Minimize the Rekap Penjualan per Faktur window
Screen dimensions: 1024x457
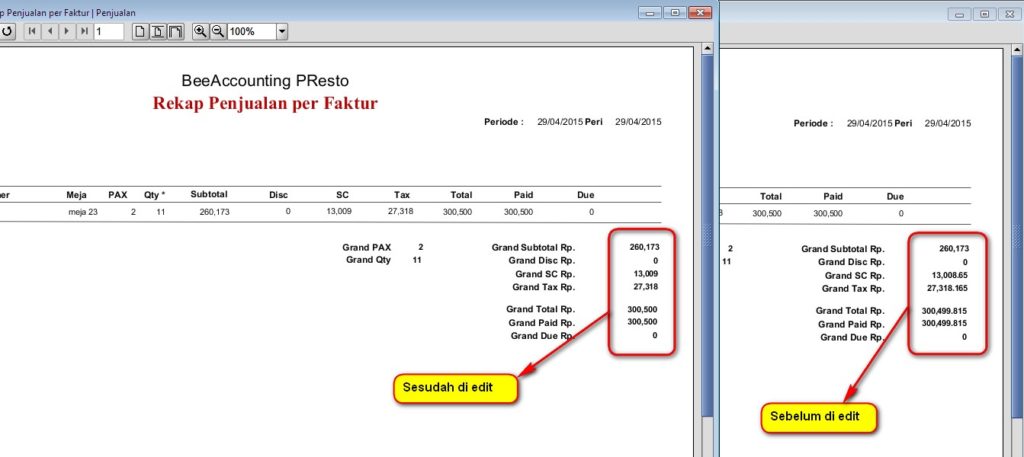coord(651,13)
